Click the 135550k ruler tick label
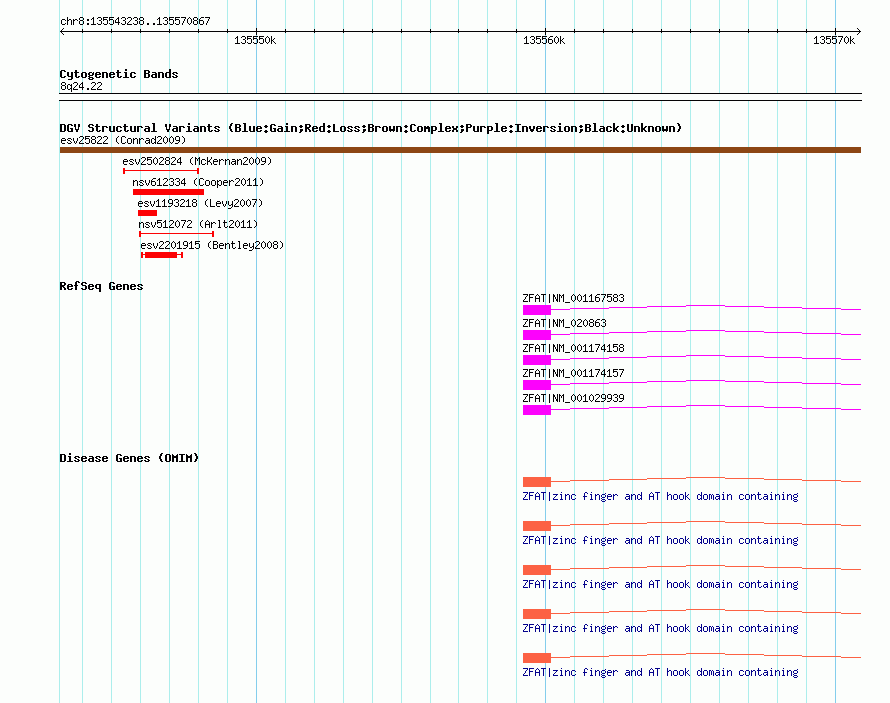 (x=255, y=40)
